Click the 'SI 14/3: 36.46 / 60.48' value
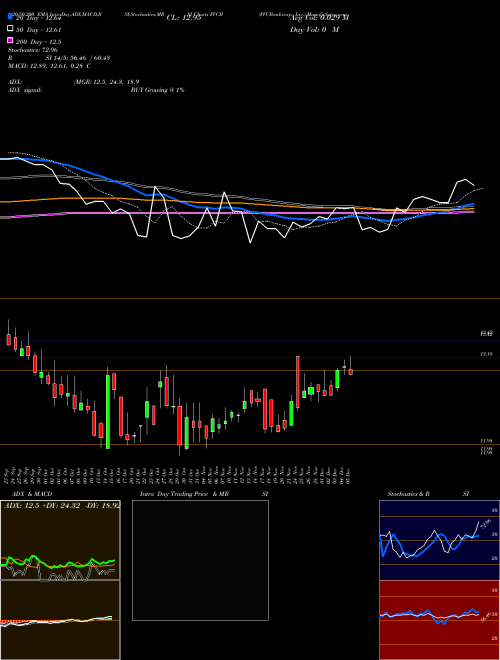The image size is (500, 660). tap(78, 58)
